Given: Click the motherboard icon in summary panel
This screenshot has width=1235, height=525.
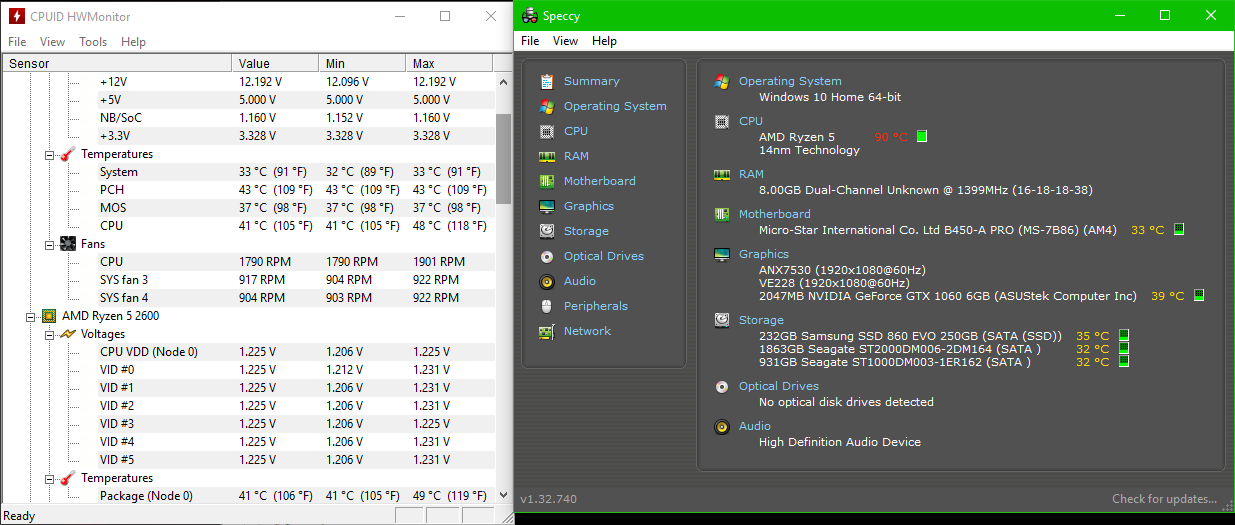Looking at the screenshot, I should point(722,214).
